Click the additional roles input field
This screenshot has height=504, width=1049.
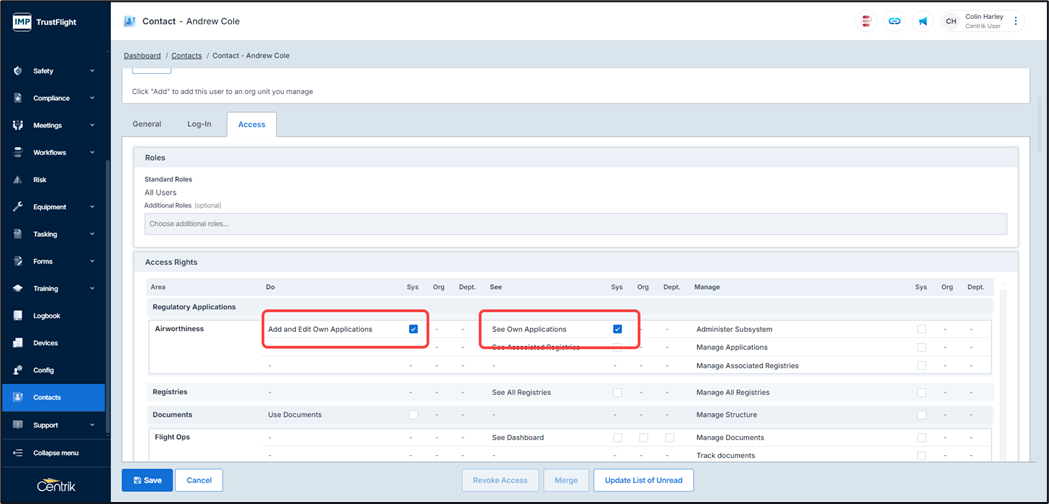[x=575, y=224]
